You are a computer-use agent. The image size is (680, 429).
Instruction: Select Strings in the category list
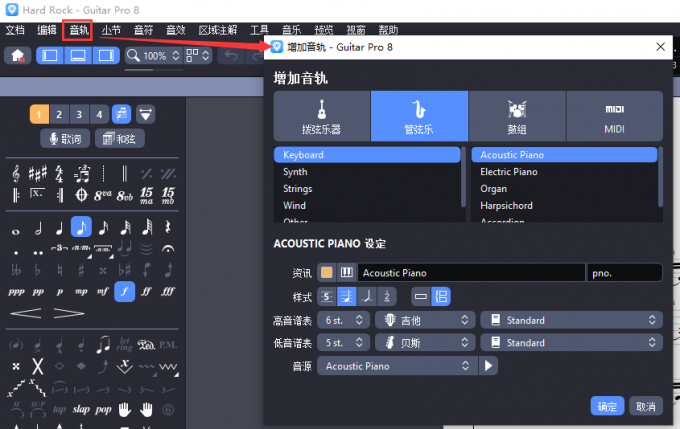pyautogui.click(x=367, y=189)
